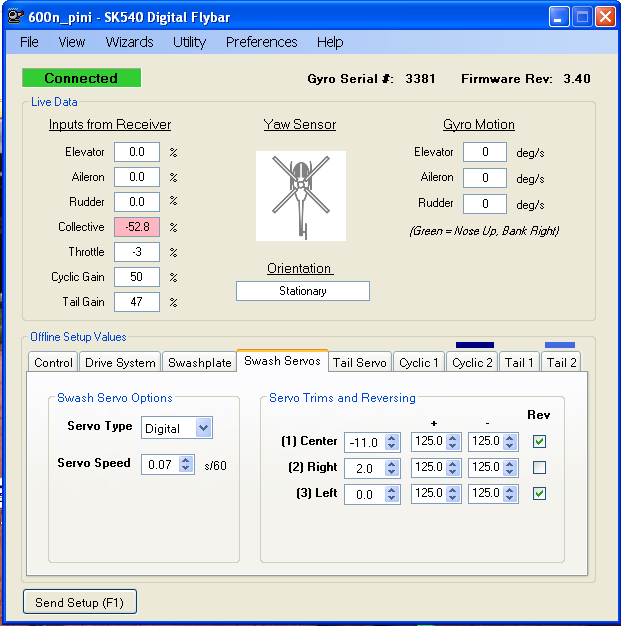Switch to the Control tab
This screenshot has height=626, width=621.
point(53,363)
